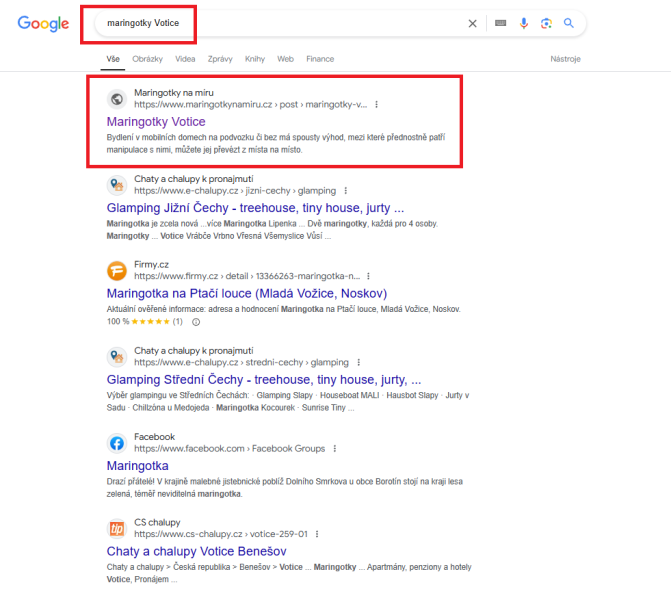Image resolution: width=671 pixels, height=600 pixels.
Task: Open the Finance tab
Action: [x=320, y=59]
